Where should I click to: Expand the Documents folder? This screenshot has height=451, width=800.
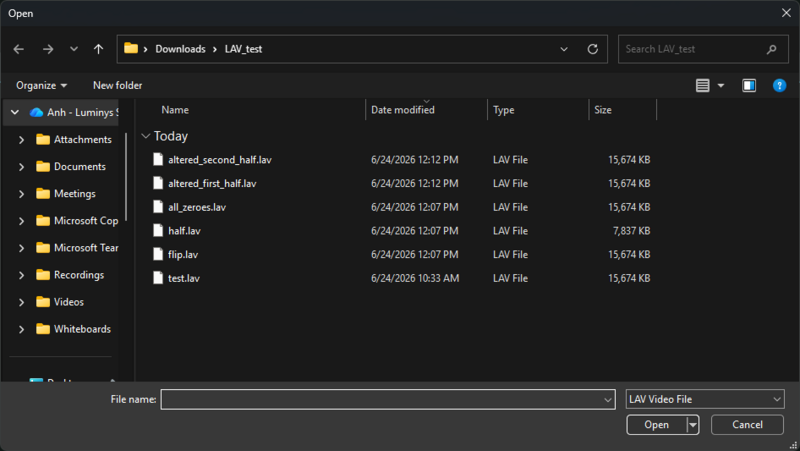[21, 166]
